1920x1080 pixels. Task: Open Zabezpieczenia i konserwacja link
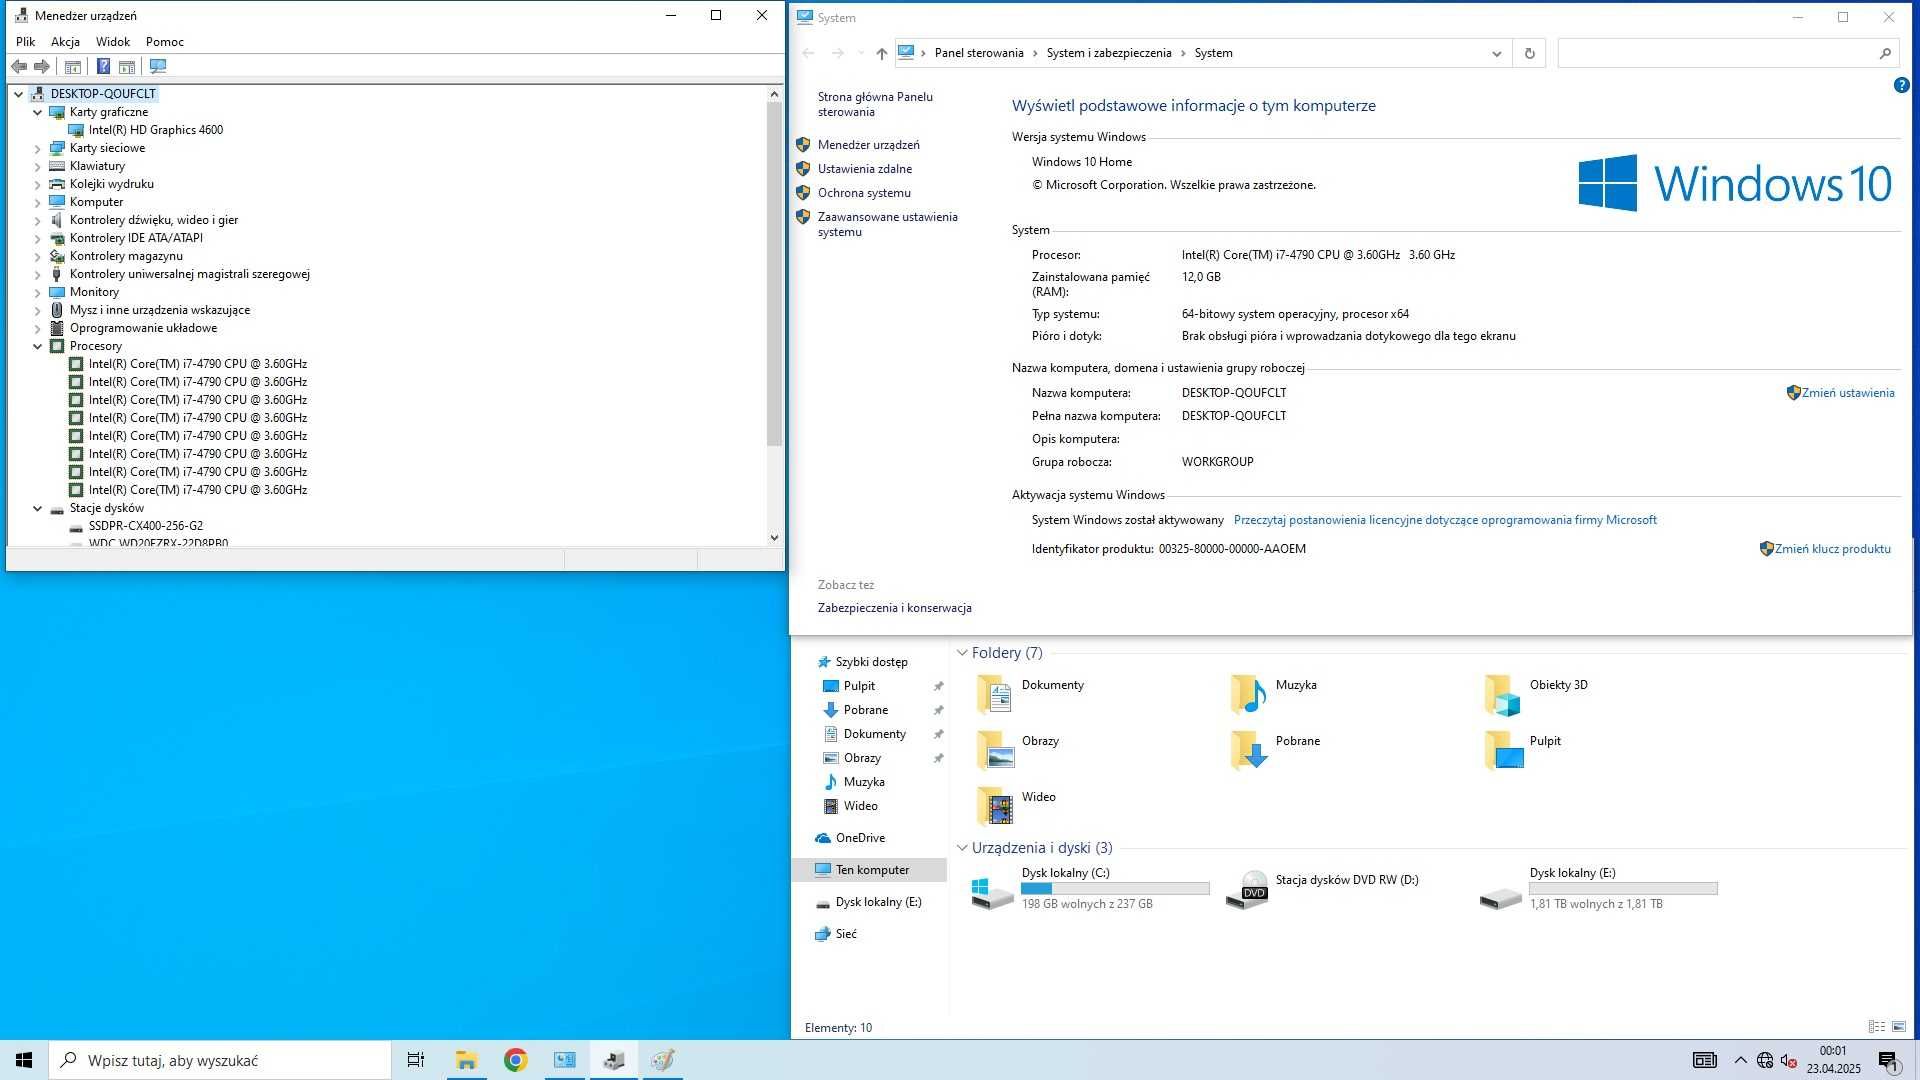click(x=895, y=608)
